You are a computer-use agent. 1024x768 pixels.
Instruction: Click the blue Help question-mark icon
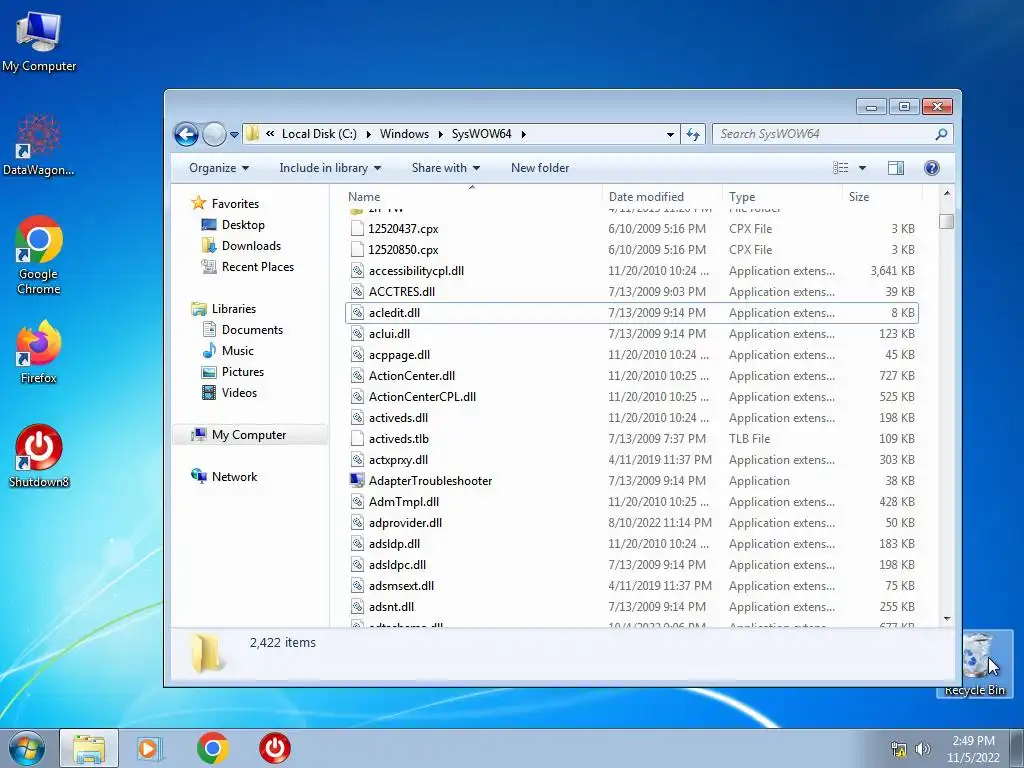pyautogui.click(x=932, y=168)
